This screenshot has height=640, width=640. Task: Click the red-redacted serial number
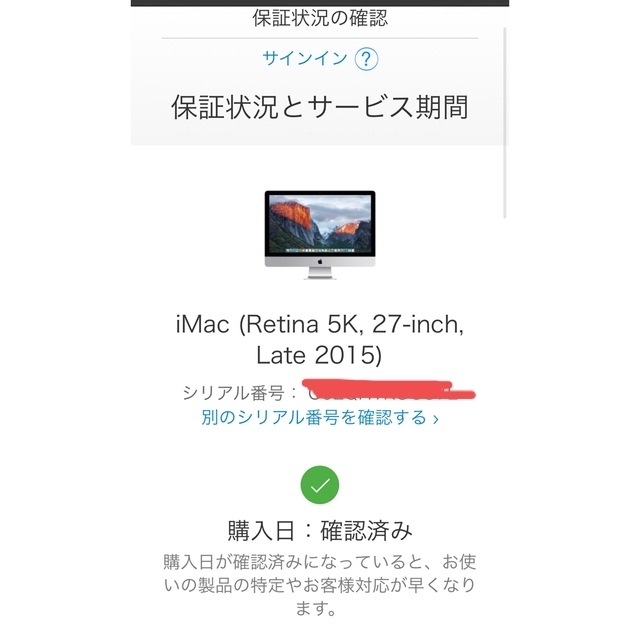tap(389, 391)
